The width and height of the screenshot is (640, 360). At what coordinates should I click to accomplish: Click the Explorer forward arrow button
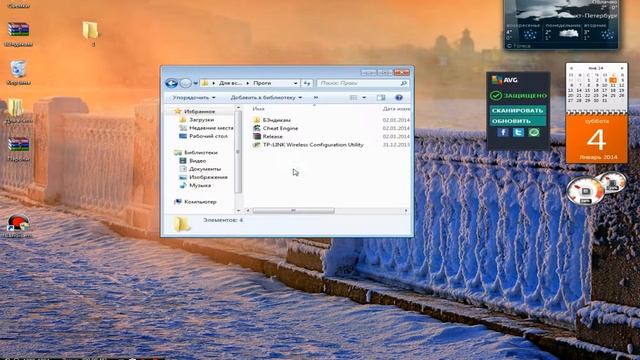coord(185,83)
